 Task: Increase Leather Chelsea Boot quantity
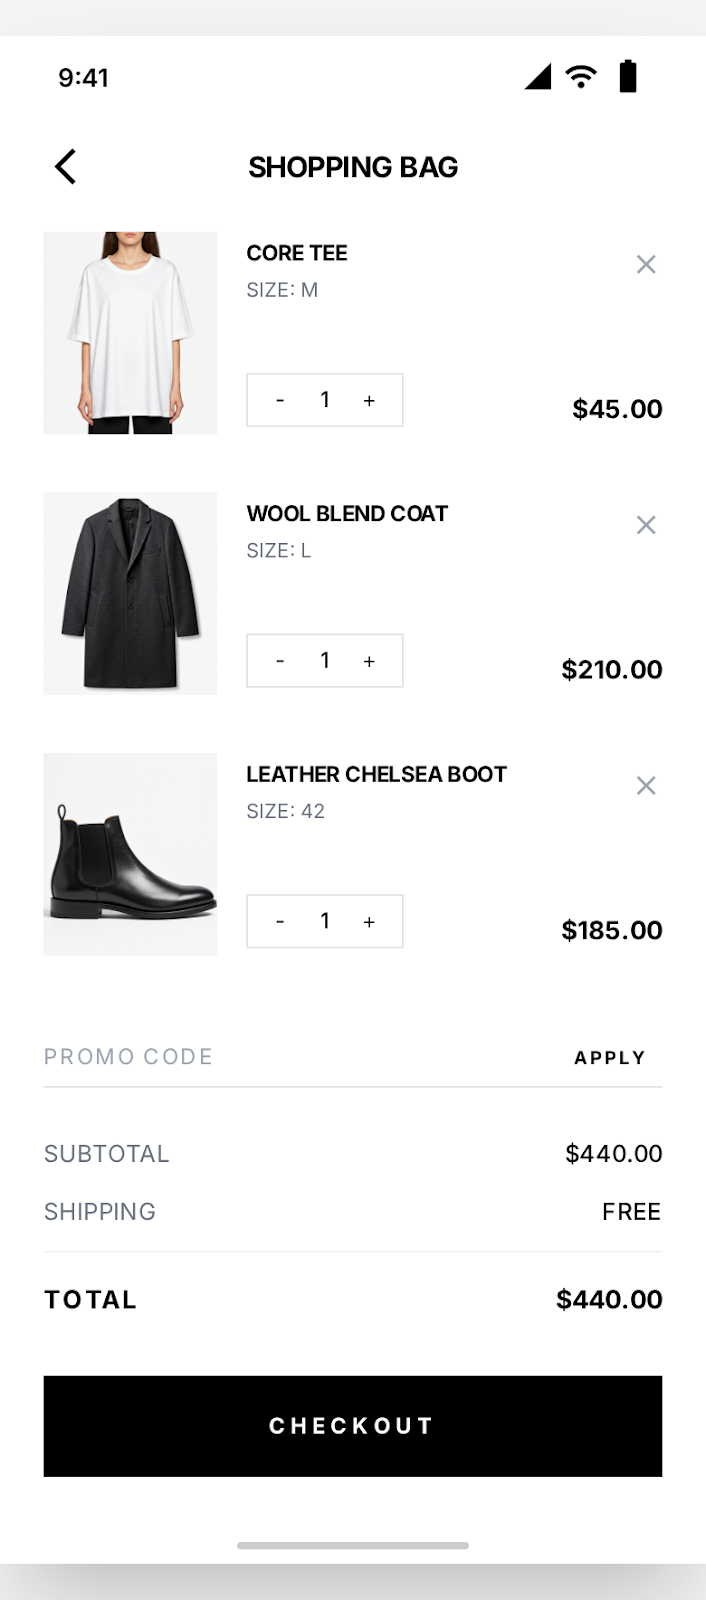click(x=369, y=921)
